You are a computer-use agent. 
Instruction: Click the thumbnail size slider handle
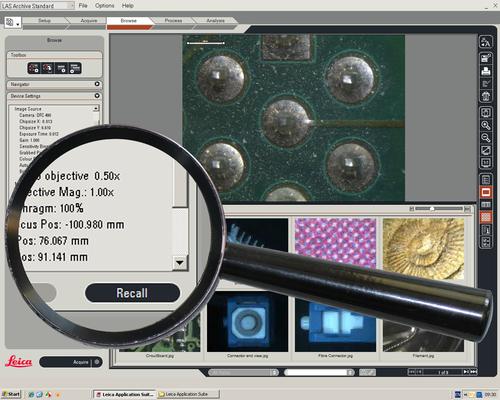click(432, 209)
